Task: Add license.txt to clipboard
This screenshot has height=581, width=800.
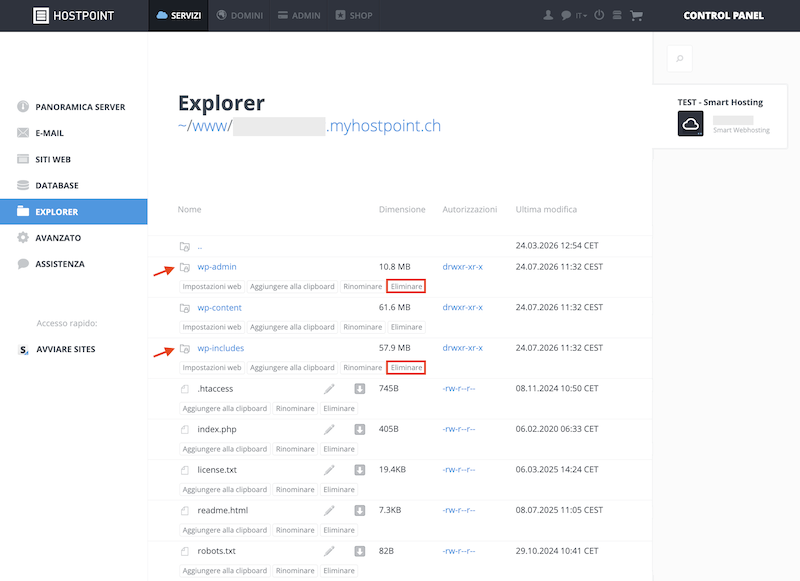Action: point(224,490)
